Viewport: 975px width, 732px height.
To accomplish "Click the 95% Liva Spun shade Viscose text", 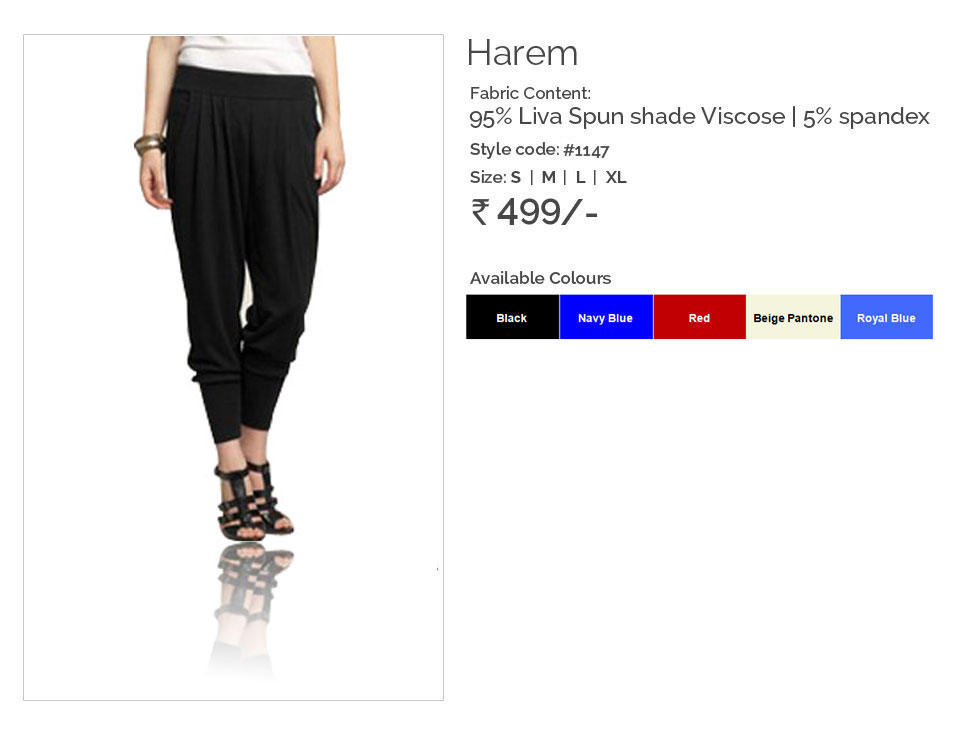I will (x=627, y=117).
